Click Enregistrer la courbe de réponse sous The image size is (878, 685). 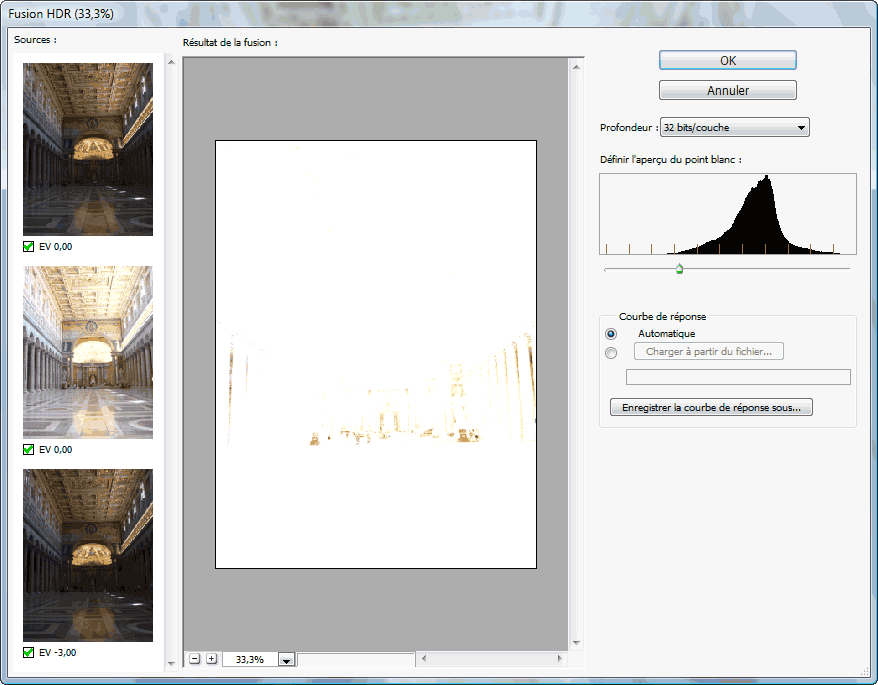(x=711, y=407)
